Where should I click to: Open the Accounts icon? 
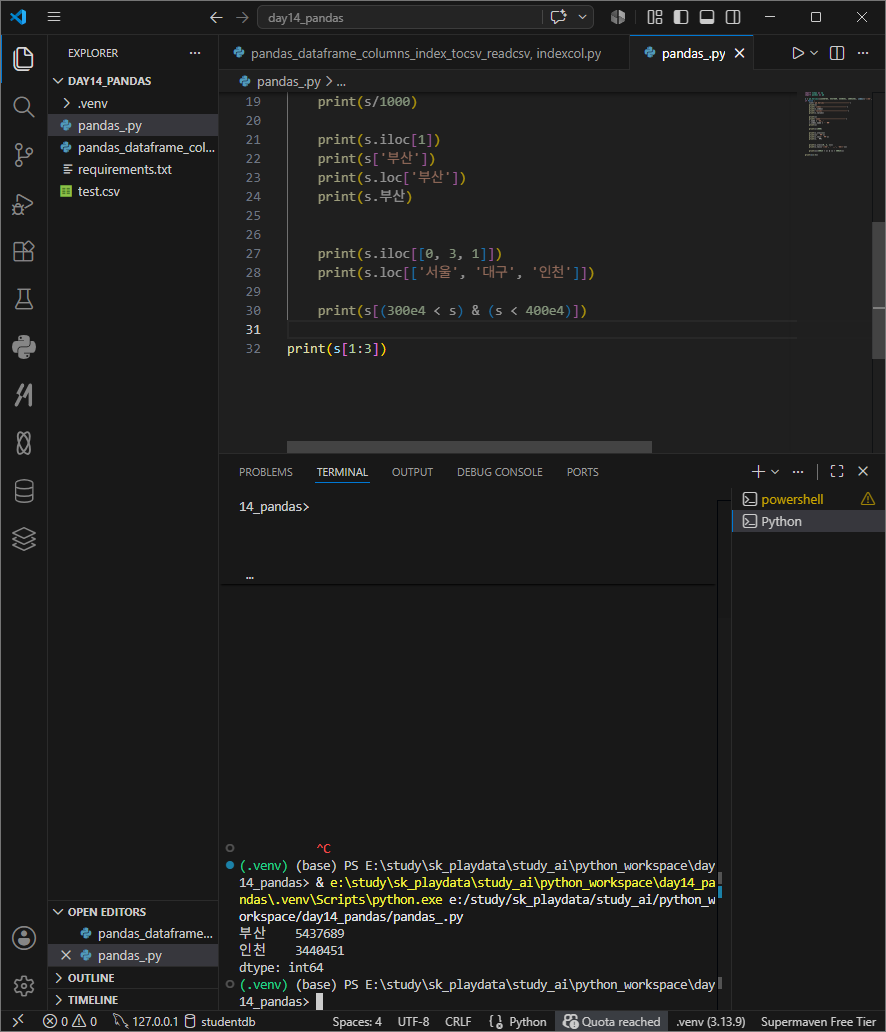24,938
